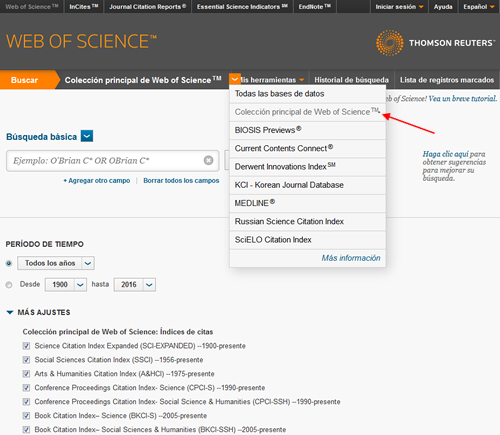Select Colección principal de Web of Science in the list
Image resolution: width=500 pixels, height=435 pixels.
pyautogui.click(x=307, y=112)
